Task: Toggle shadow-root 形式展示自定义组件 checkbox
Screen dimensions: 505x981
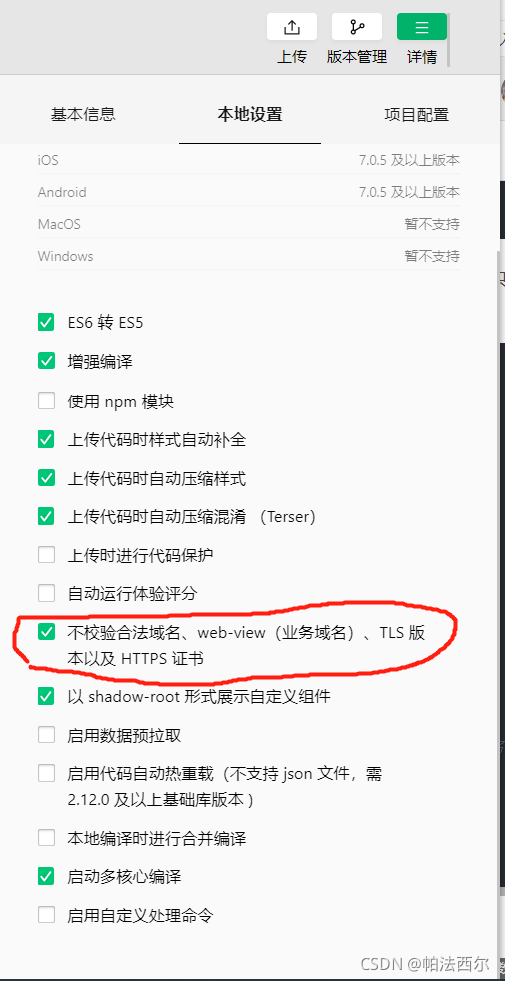Action: pyautogui.click(x=46, y=696)
